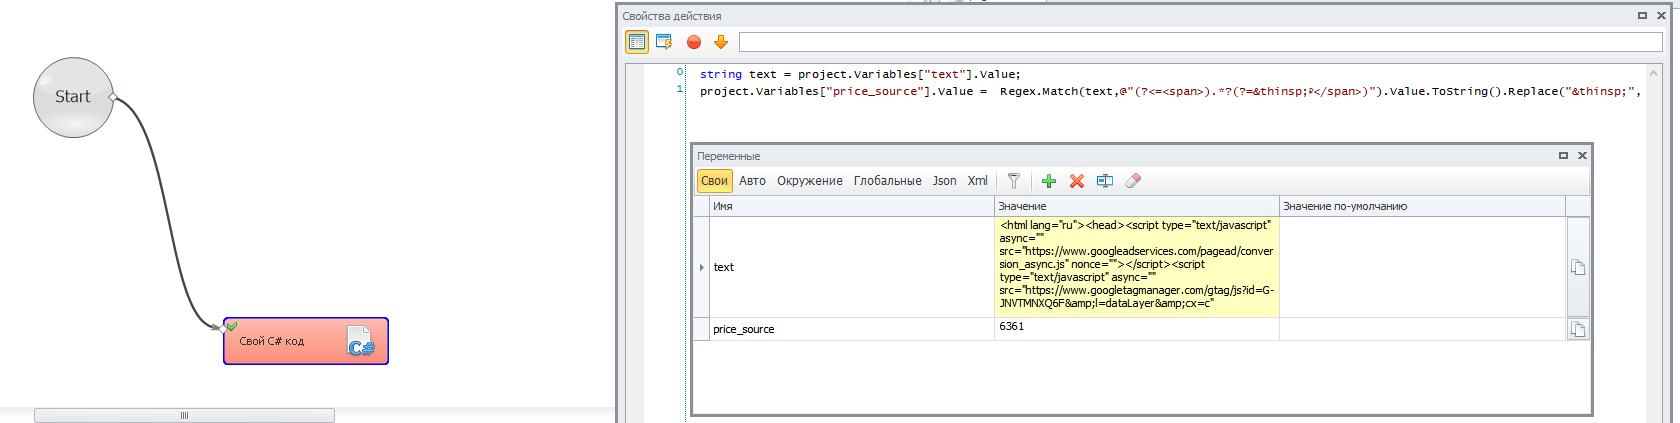
Task: Open the Xml tab
Action: [977, 181]
